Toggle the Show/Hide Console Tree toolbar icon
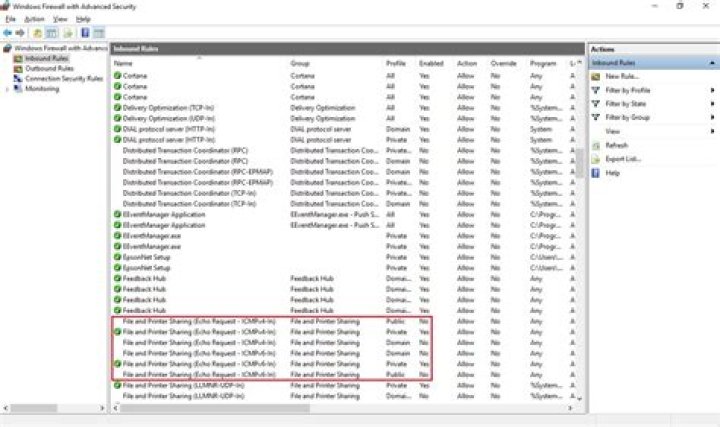Viewport: 720px width, 427px height. [x=52, y=33]
